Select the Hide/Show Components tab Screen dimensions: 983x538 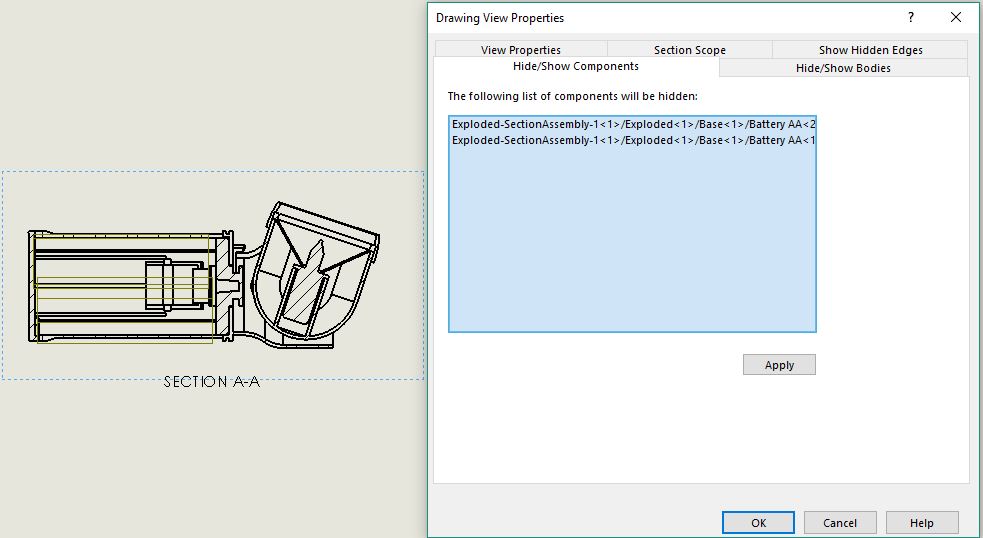[575, 67]
